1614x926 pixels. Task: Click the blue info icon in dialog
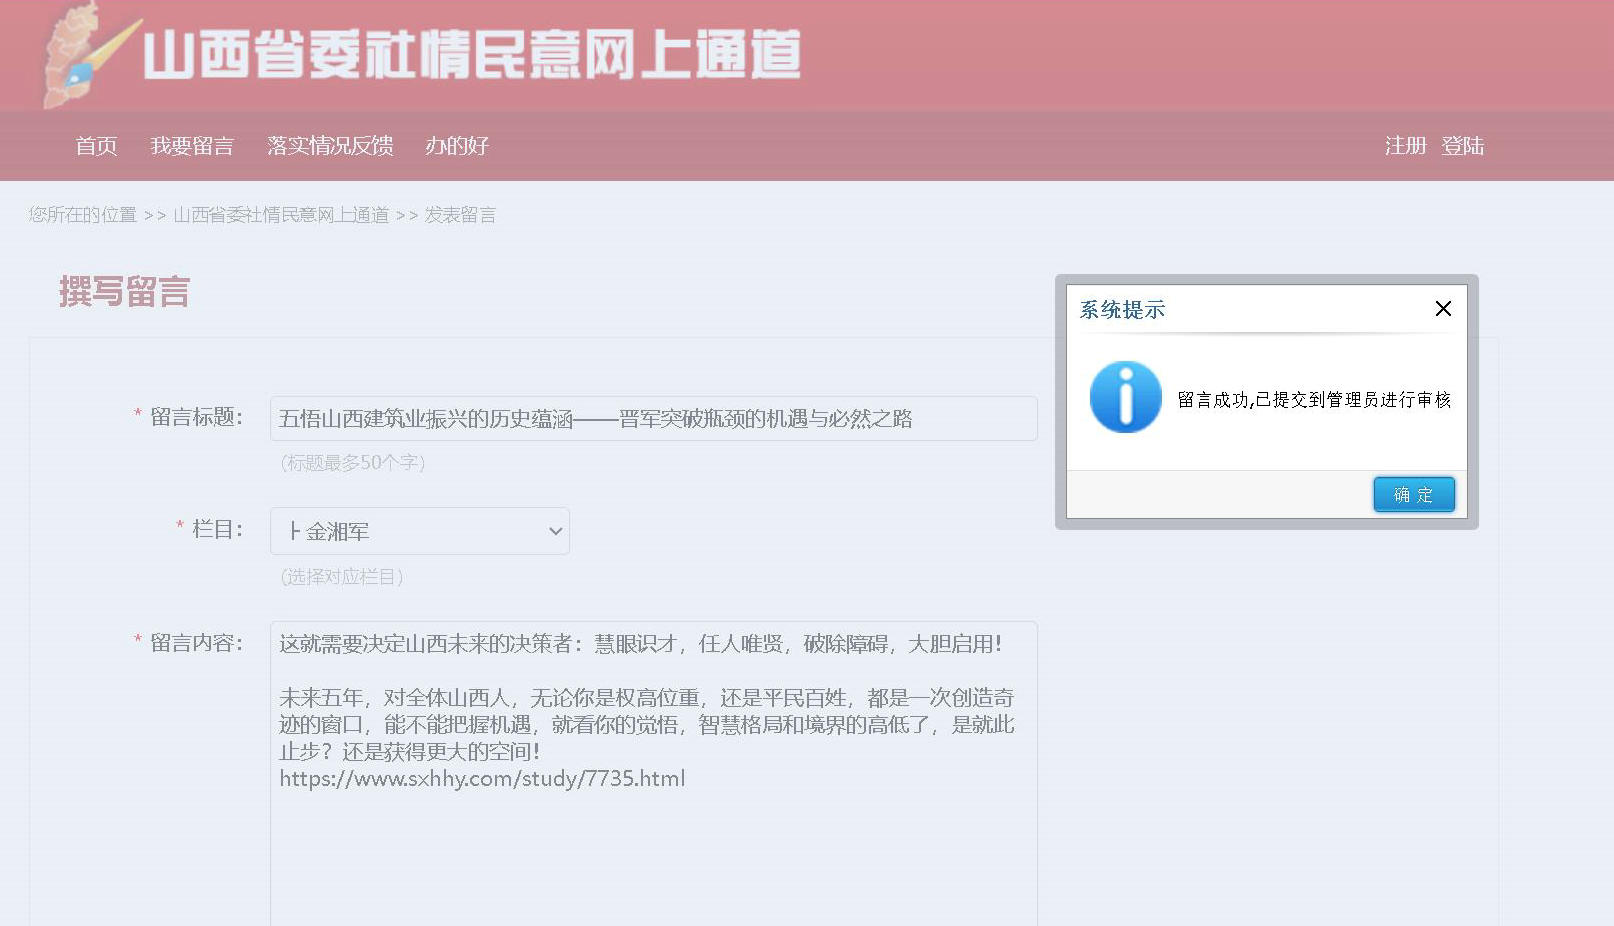(x=1125, y=397)
